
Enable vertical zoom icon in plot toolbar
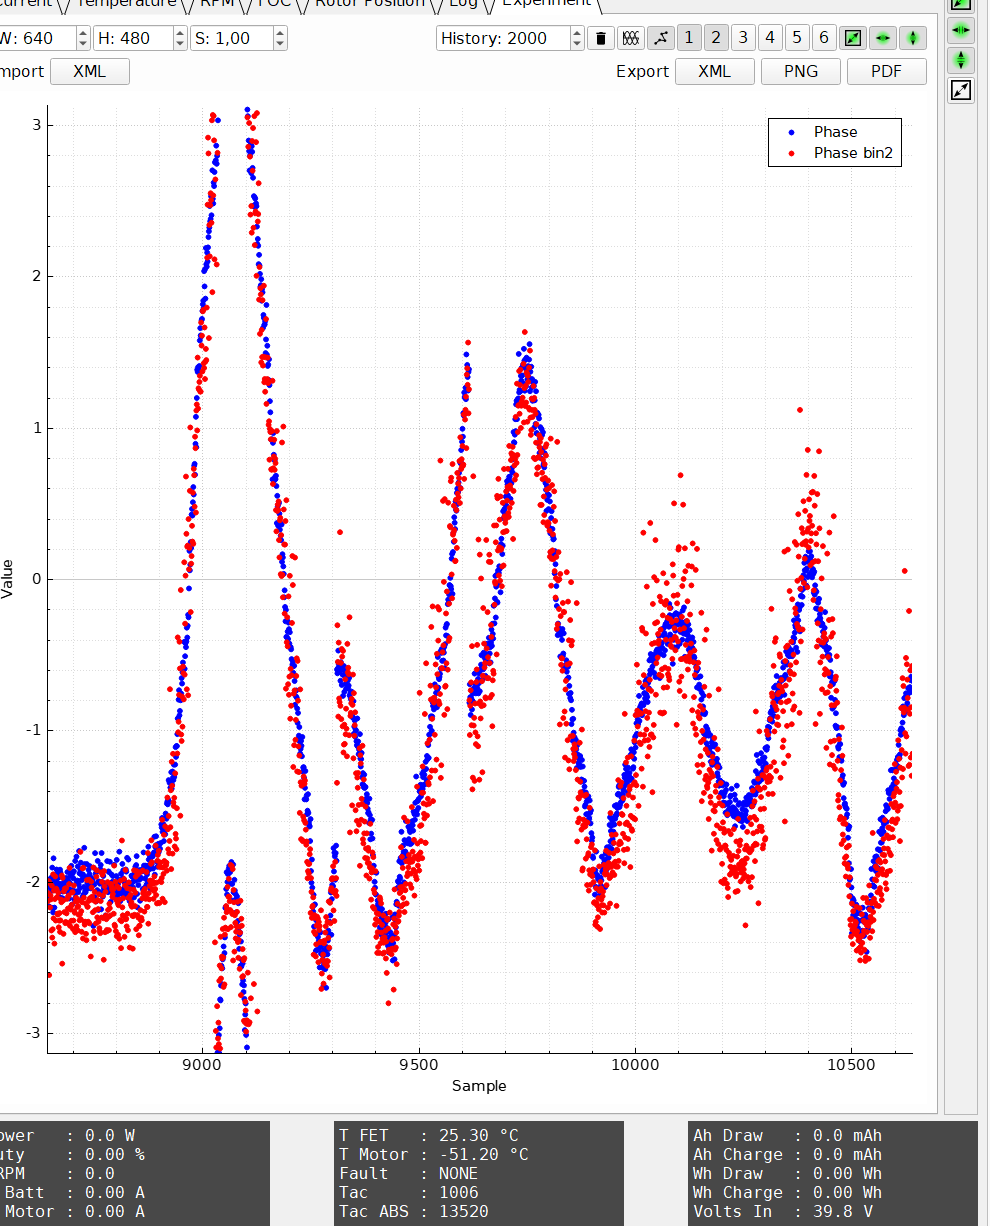click(913, 38)
